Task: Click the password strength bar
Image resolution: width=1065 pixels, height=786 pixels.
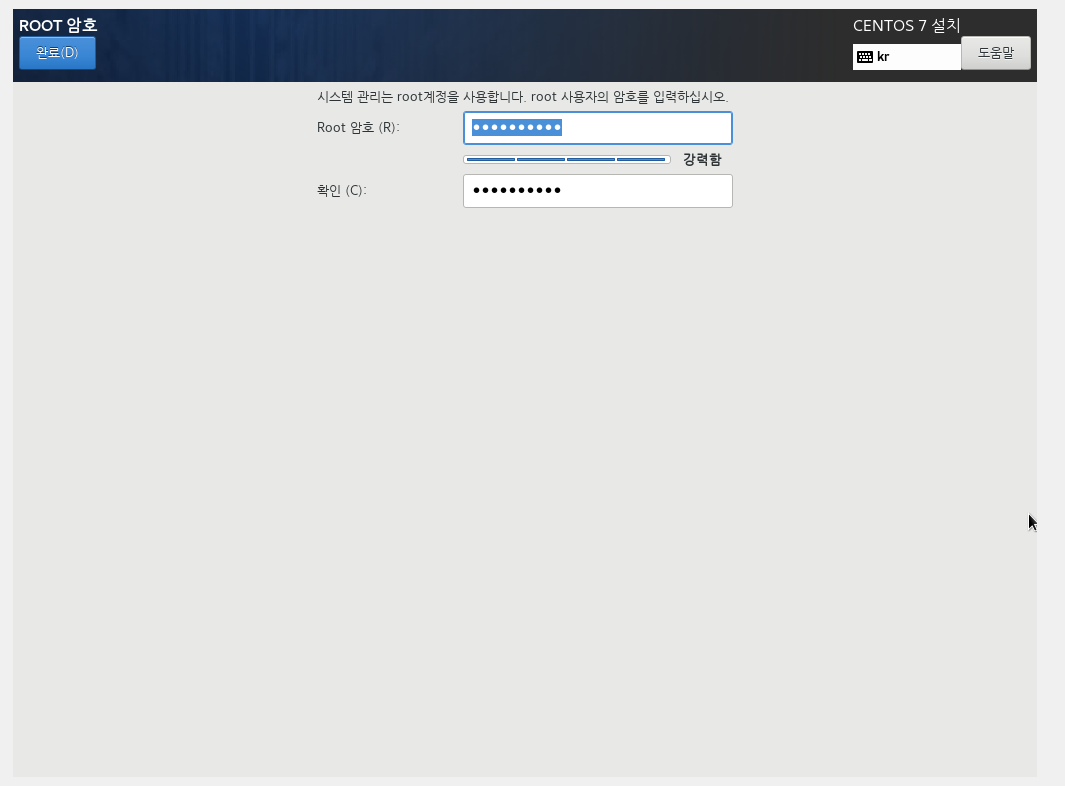Action: click(566, 160)
